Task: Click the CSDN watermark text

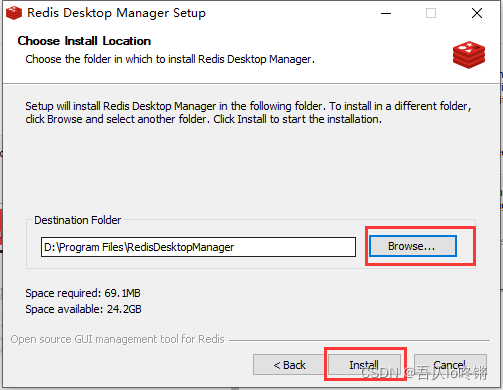Action: 424,373
